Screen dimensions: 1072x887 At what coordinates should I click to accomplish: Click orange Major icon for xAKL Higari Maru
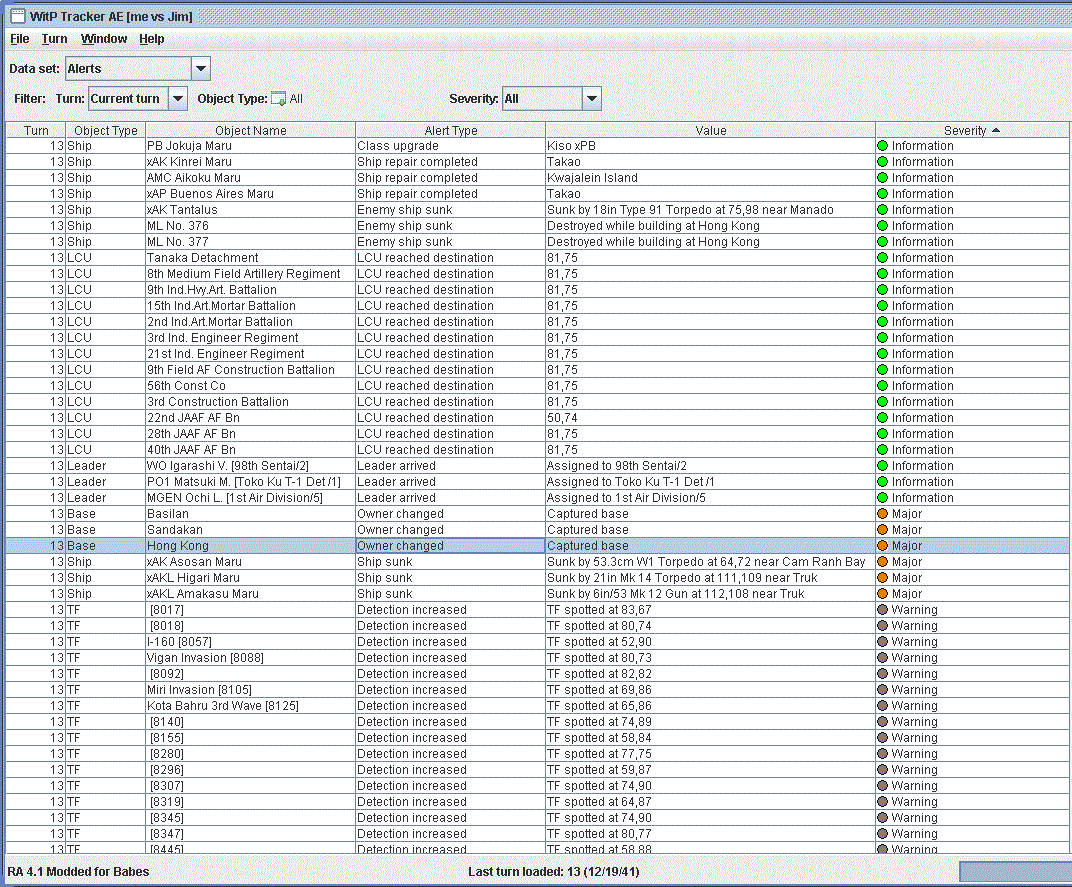tap(883, 578)
